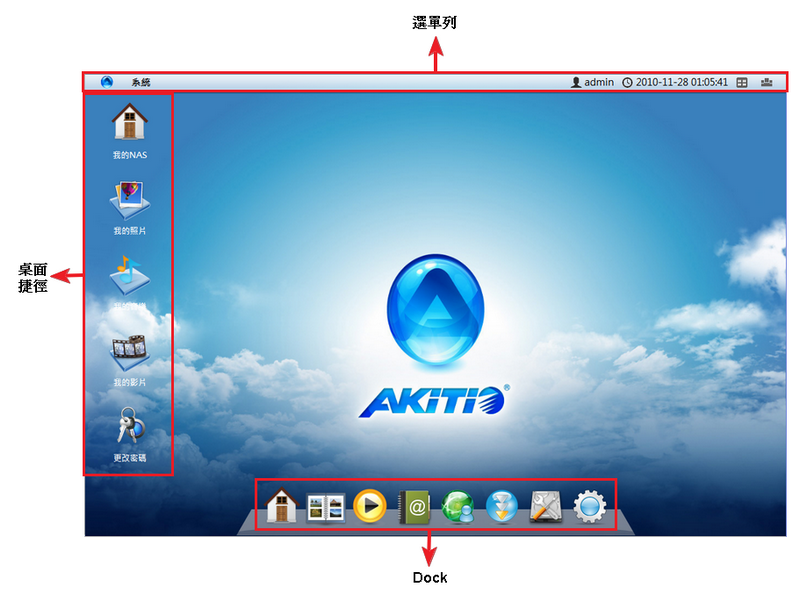Click the date and time display in menu bar
The image size is (800, 595).
point(682,82)
